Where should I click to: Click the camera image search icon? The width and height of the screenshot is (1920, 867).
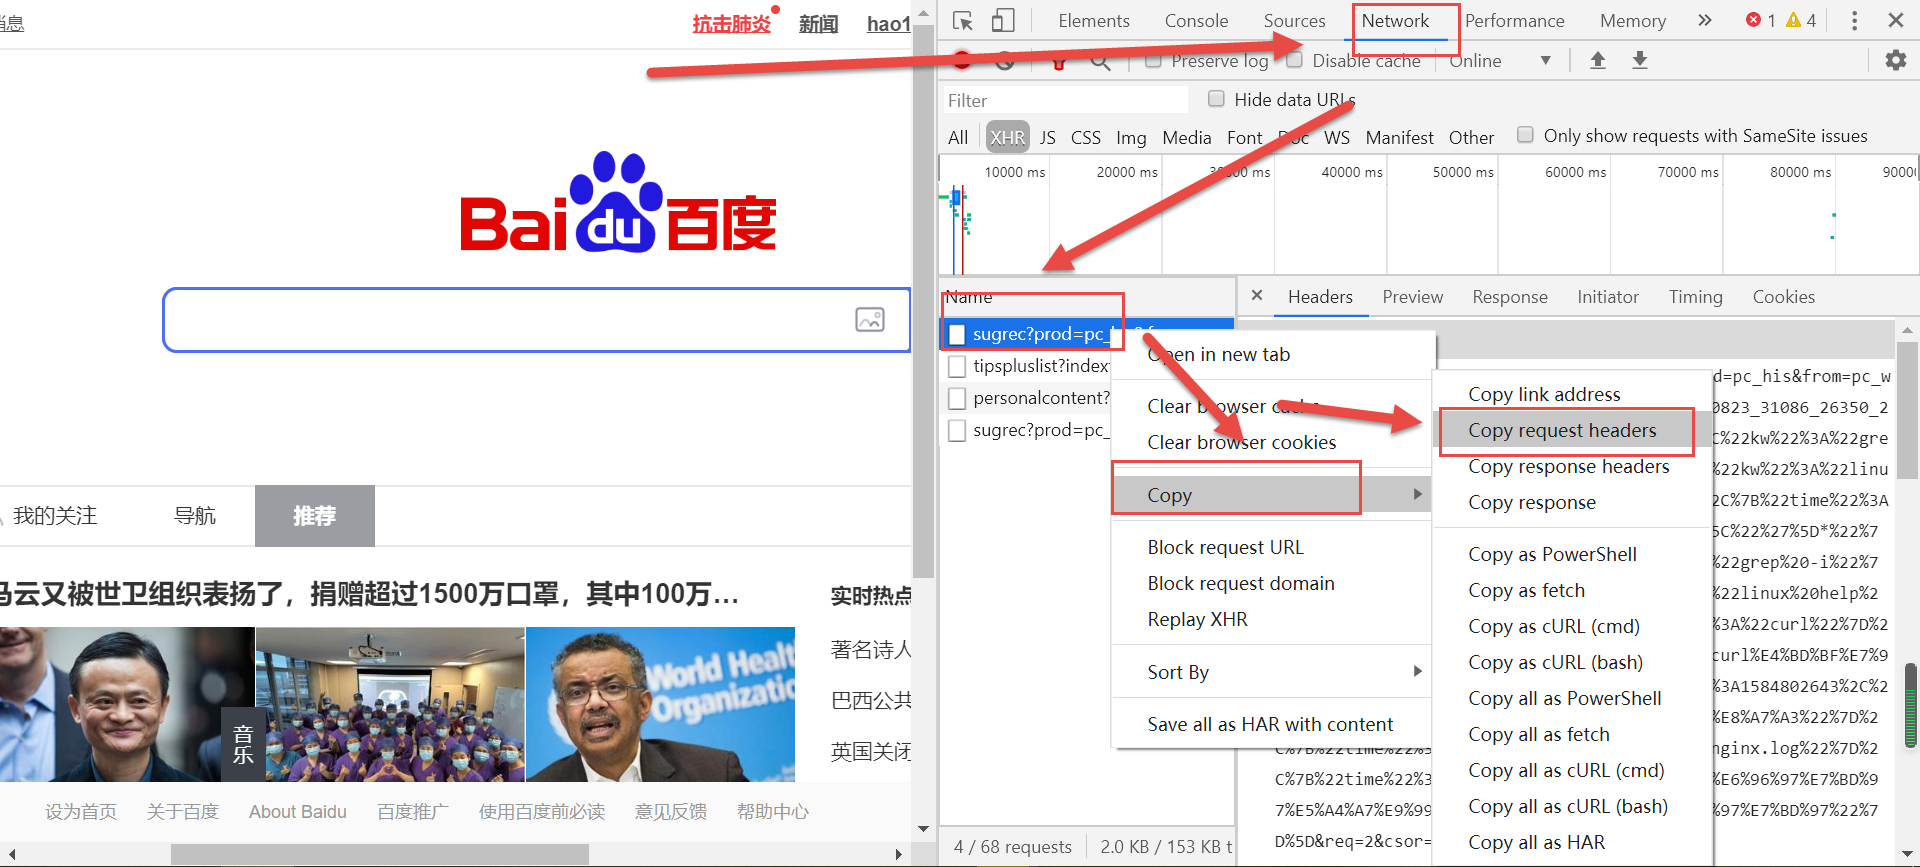[869, 320]
